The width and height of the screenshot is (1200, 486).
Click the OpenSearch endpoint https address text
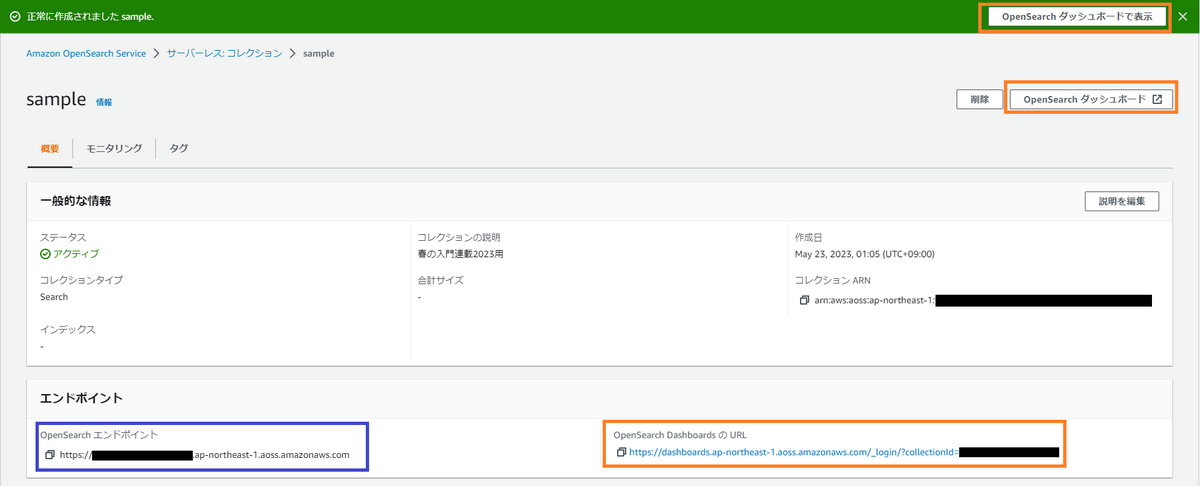tap(205, 454)
